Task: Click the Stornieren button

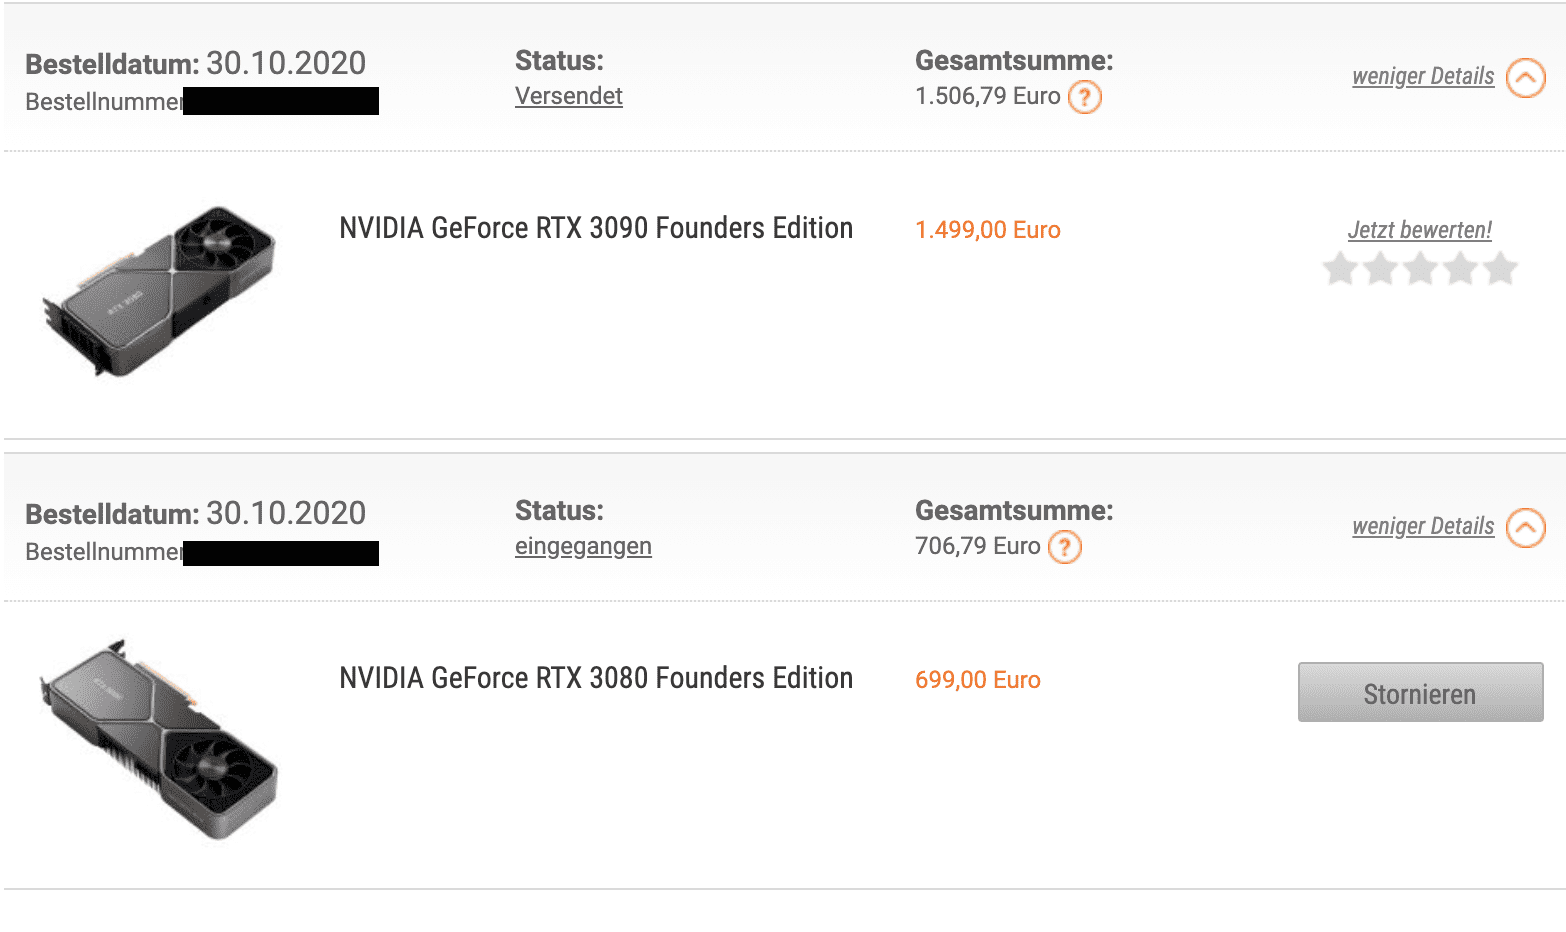Action: tap(1420, 692)
